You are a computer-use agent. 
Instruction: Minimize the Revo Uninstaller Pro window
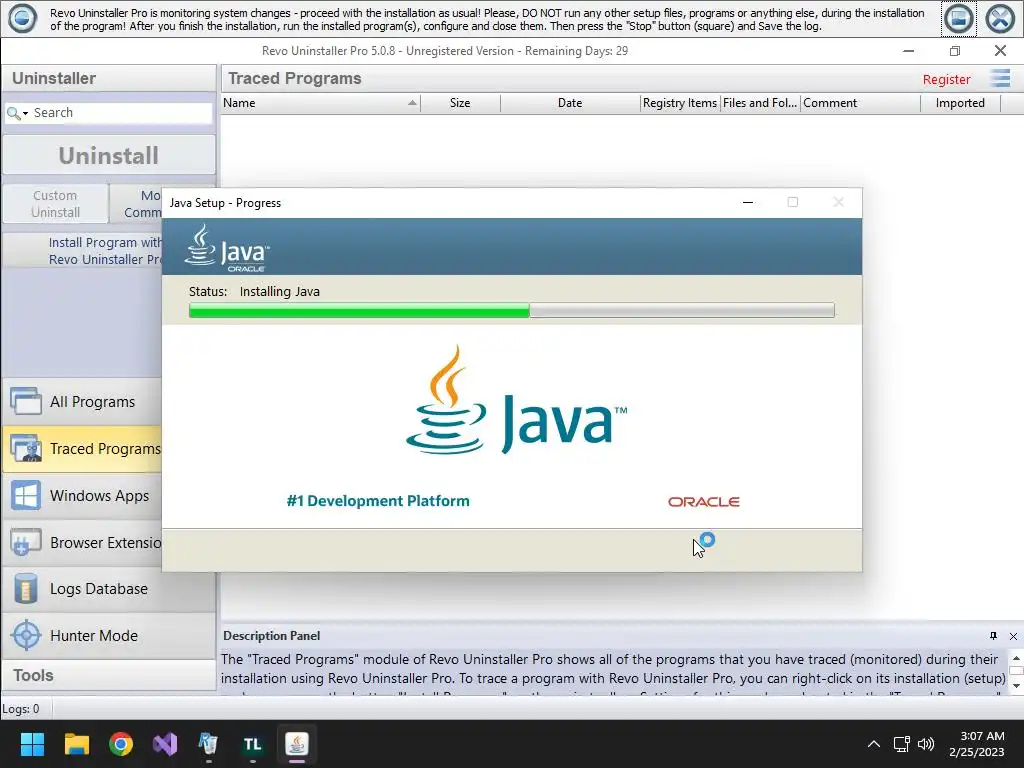point(908,51)
